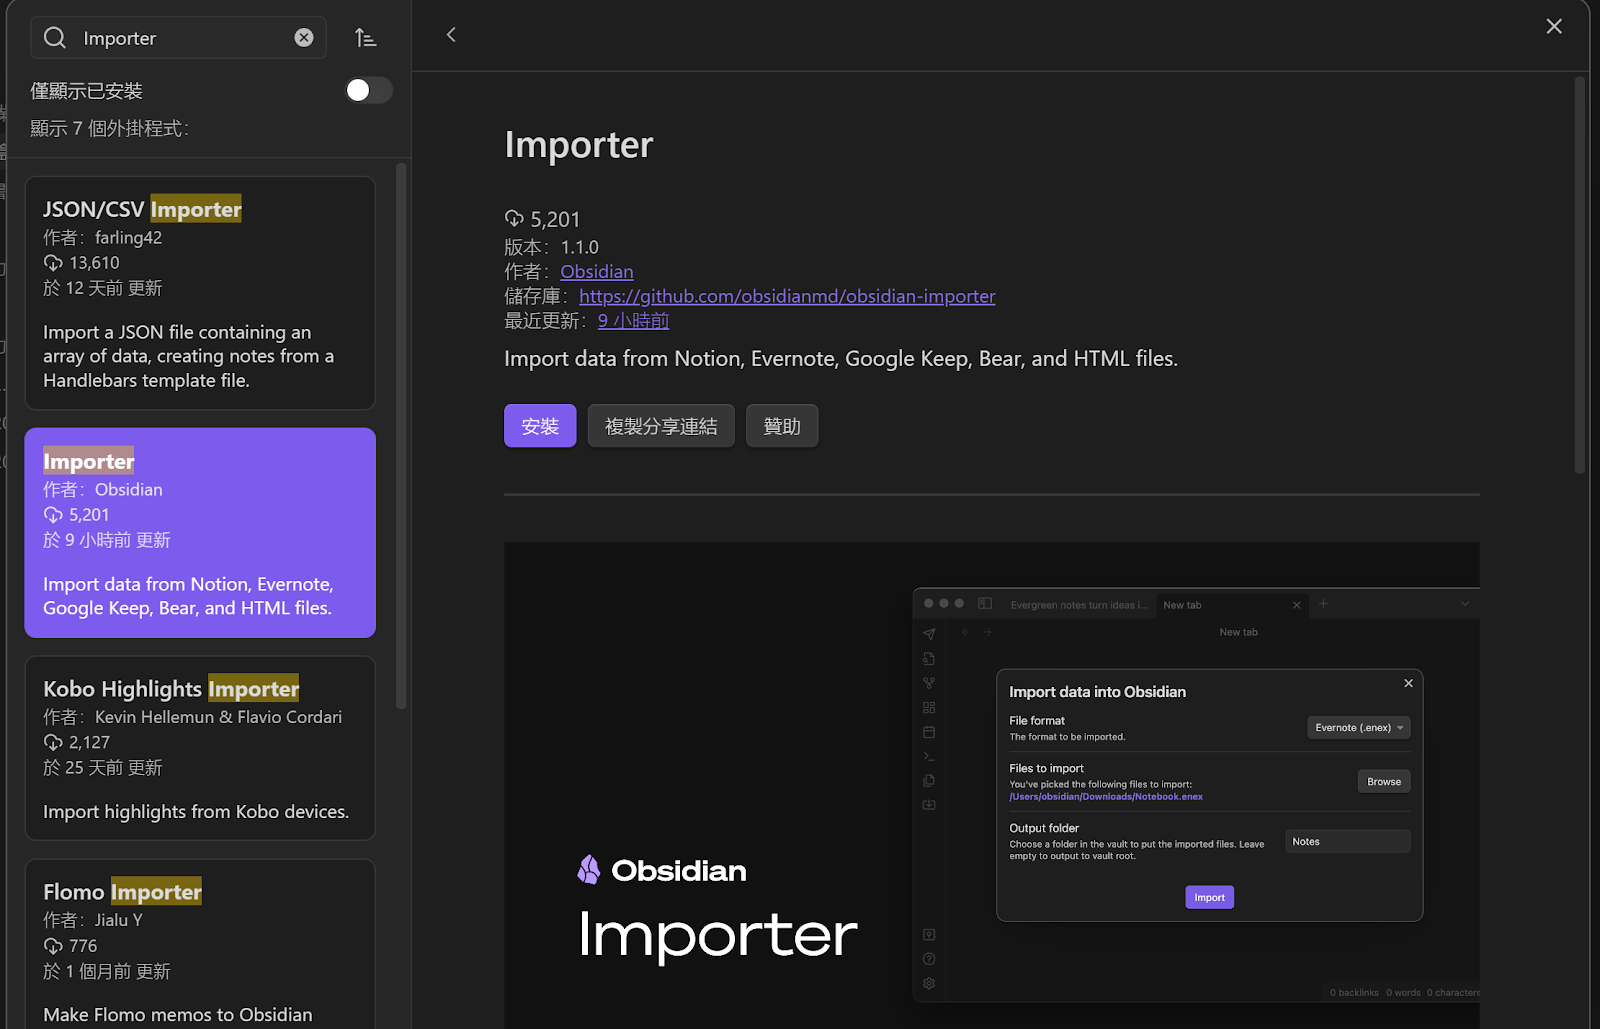This screenshot has height=1029, width=1600.
Task: Click purple Import button in preview image
Action: click(1210, 897)
